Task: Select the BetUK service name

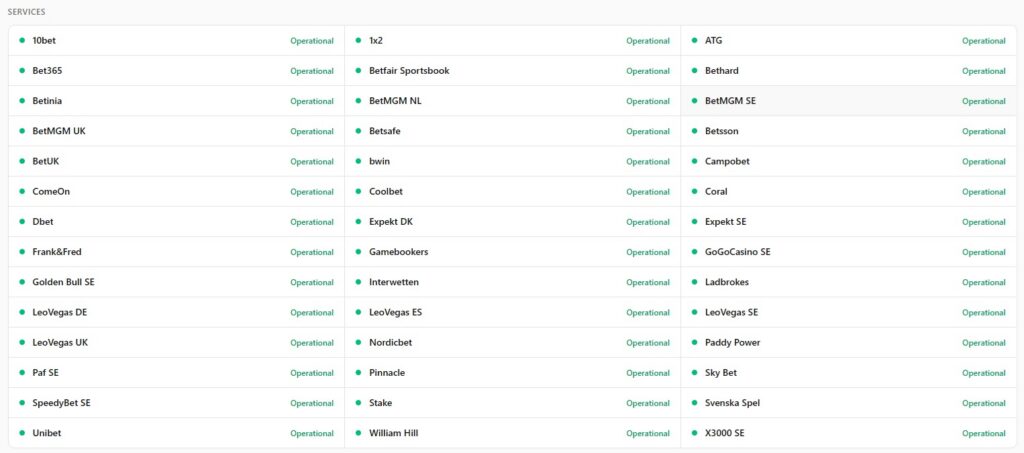Action: tap(46, 161)
